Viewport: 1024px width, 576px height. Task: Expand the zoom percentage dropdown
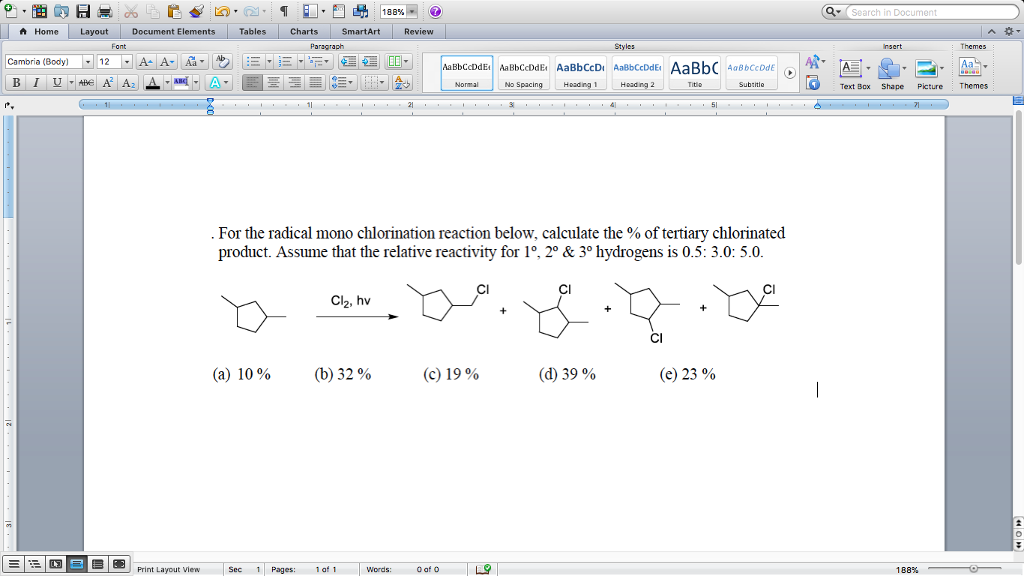coord(412,12)
